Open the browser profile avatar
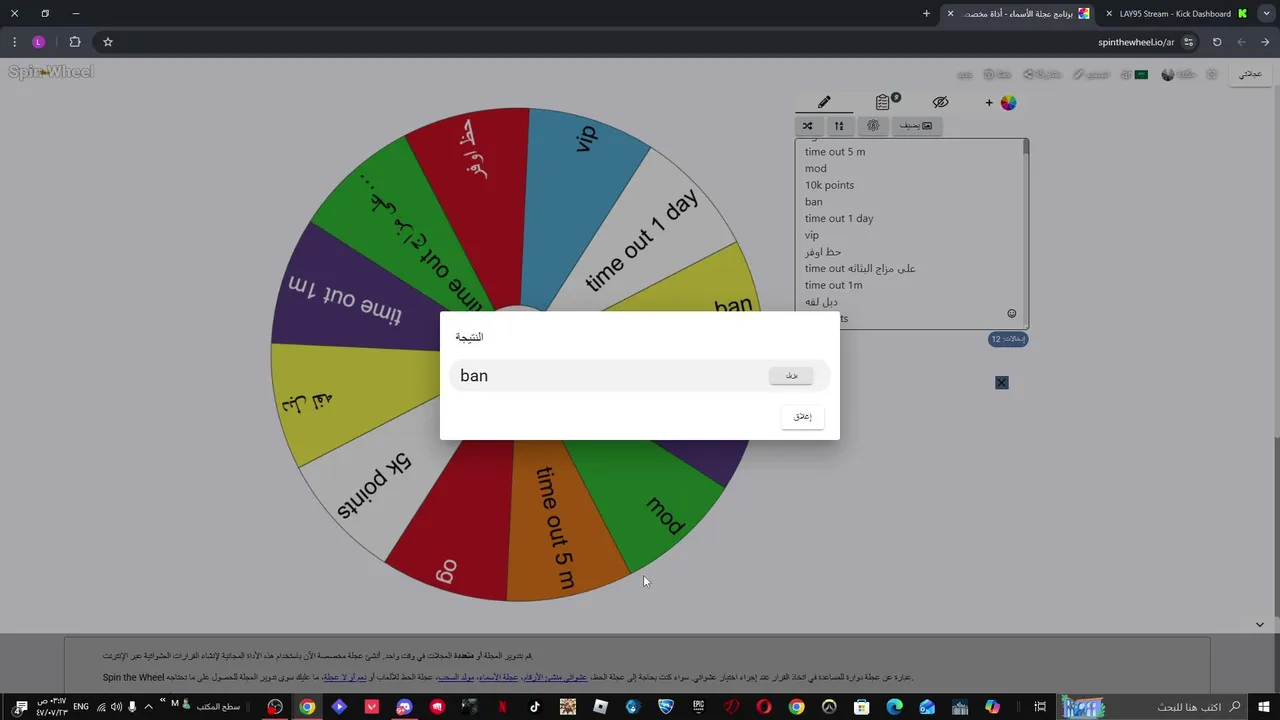Viewport: 1280px width, 720px height. point(39,42)
